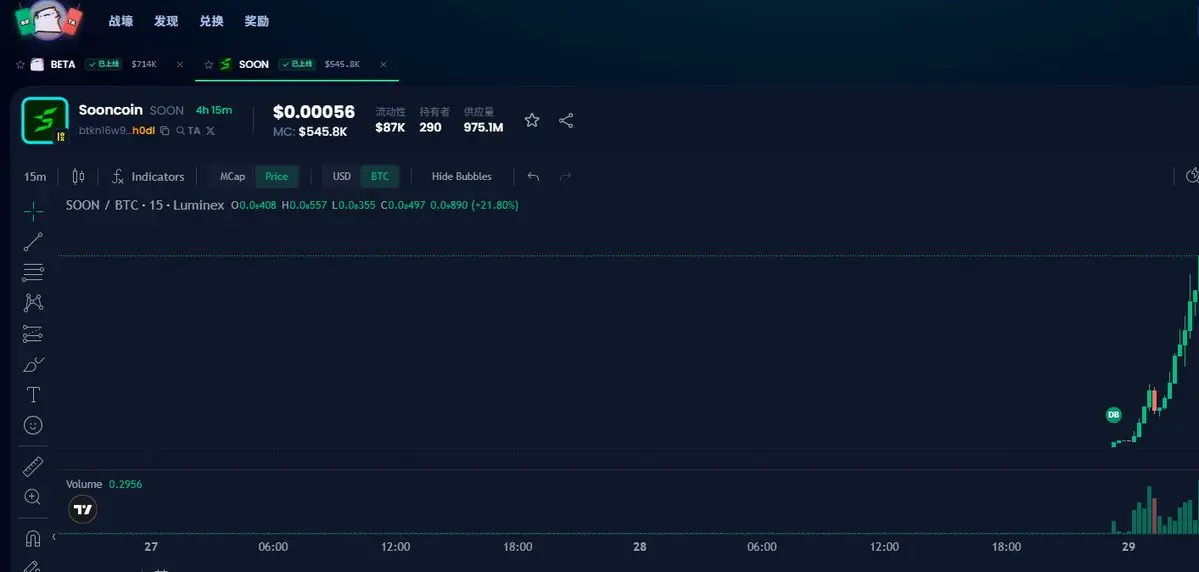Share the Sooncoin token page
The image size is (1199, 572).
[x=566, y=121]
